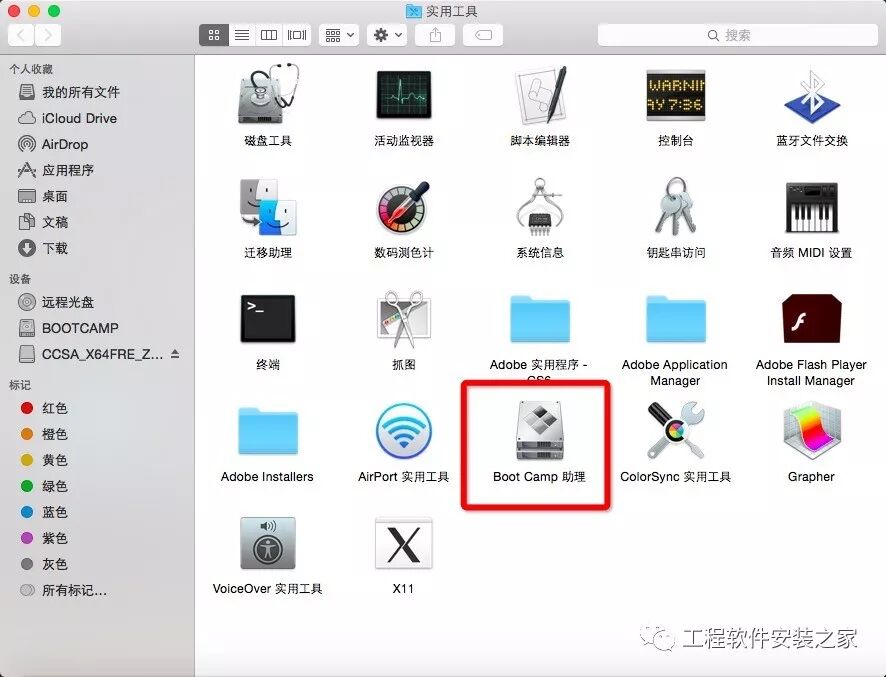Eject the CCSA_X64FRE volume
Screen dimensions: 886x677
tap(175, 354)
